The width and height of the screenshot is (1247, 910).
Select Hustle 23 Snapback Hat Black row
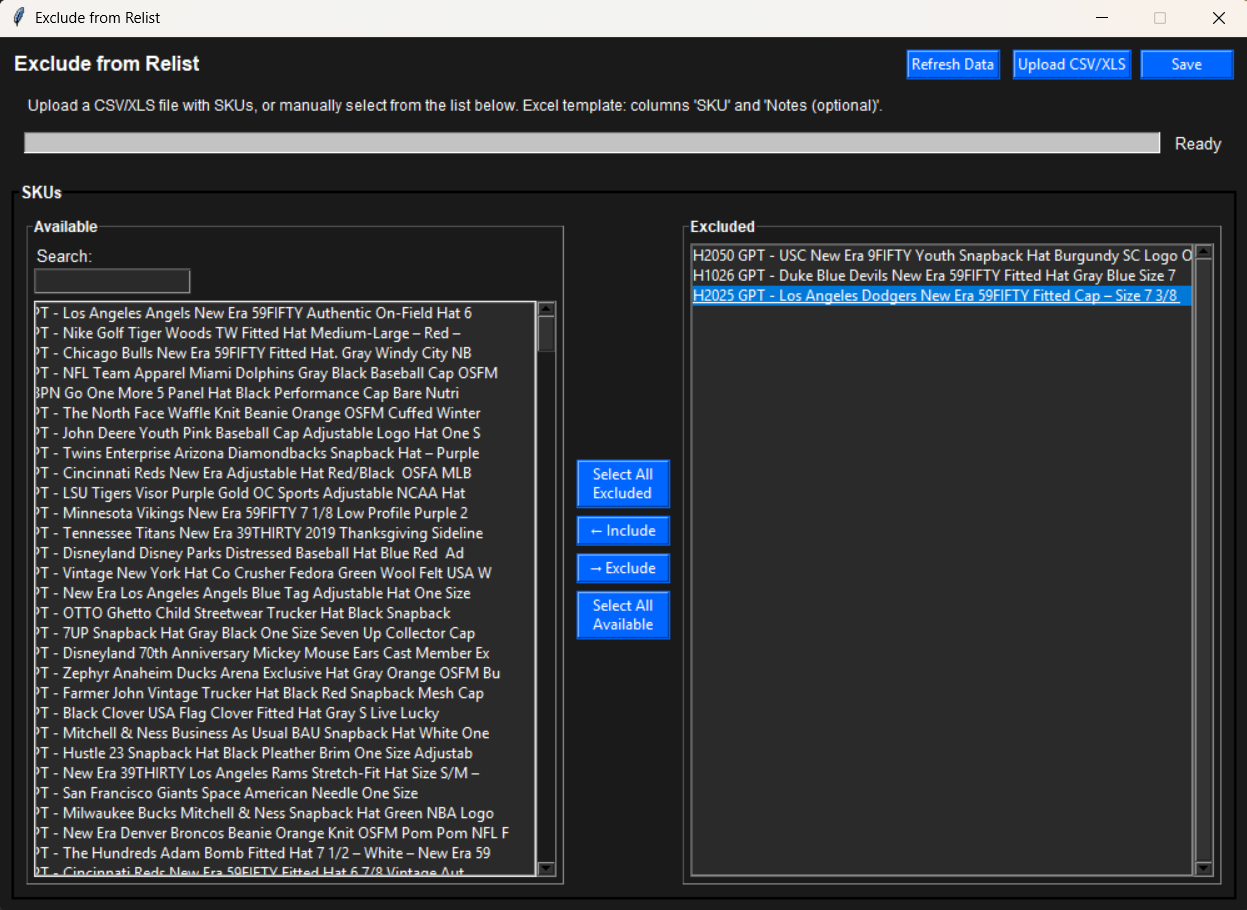pos(286,753)
